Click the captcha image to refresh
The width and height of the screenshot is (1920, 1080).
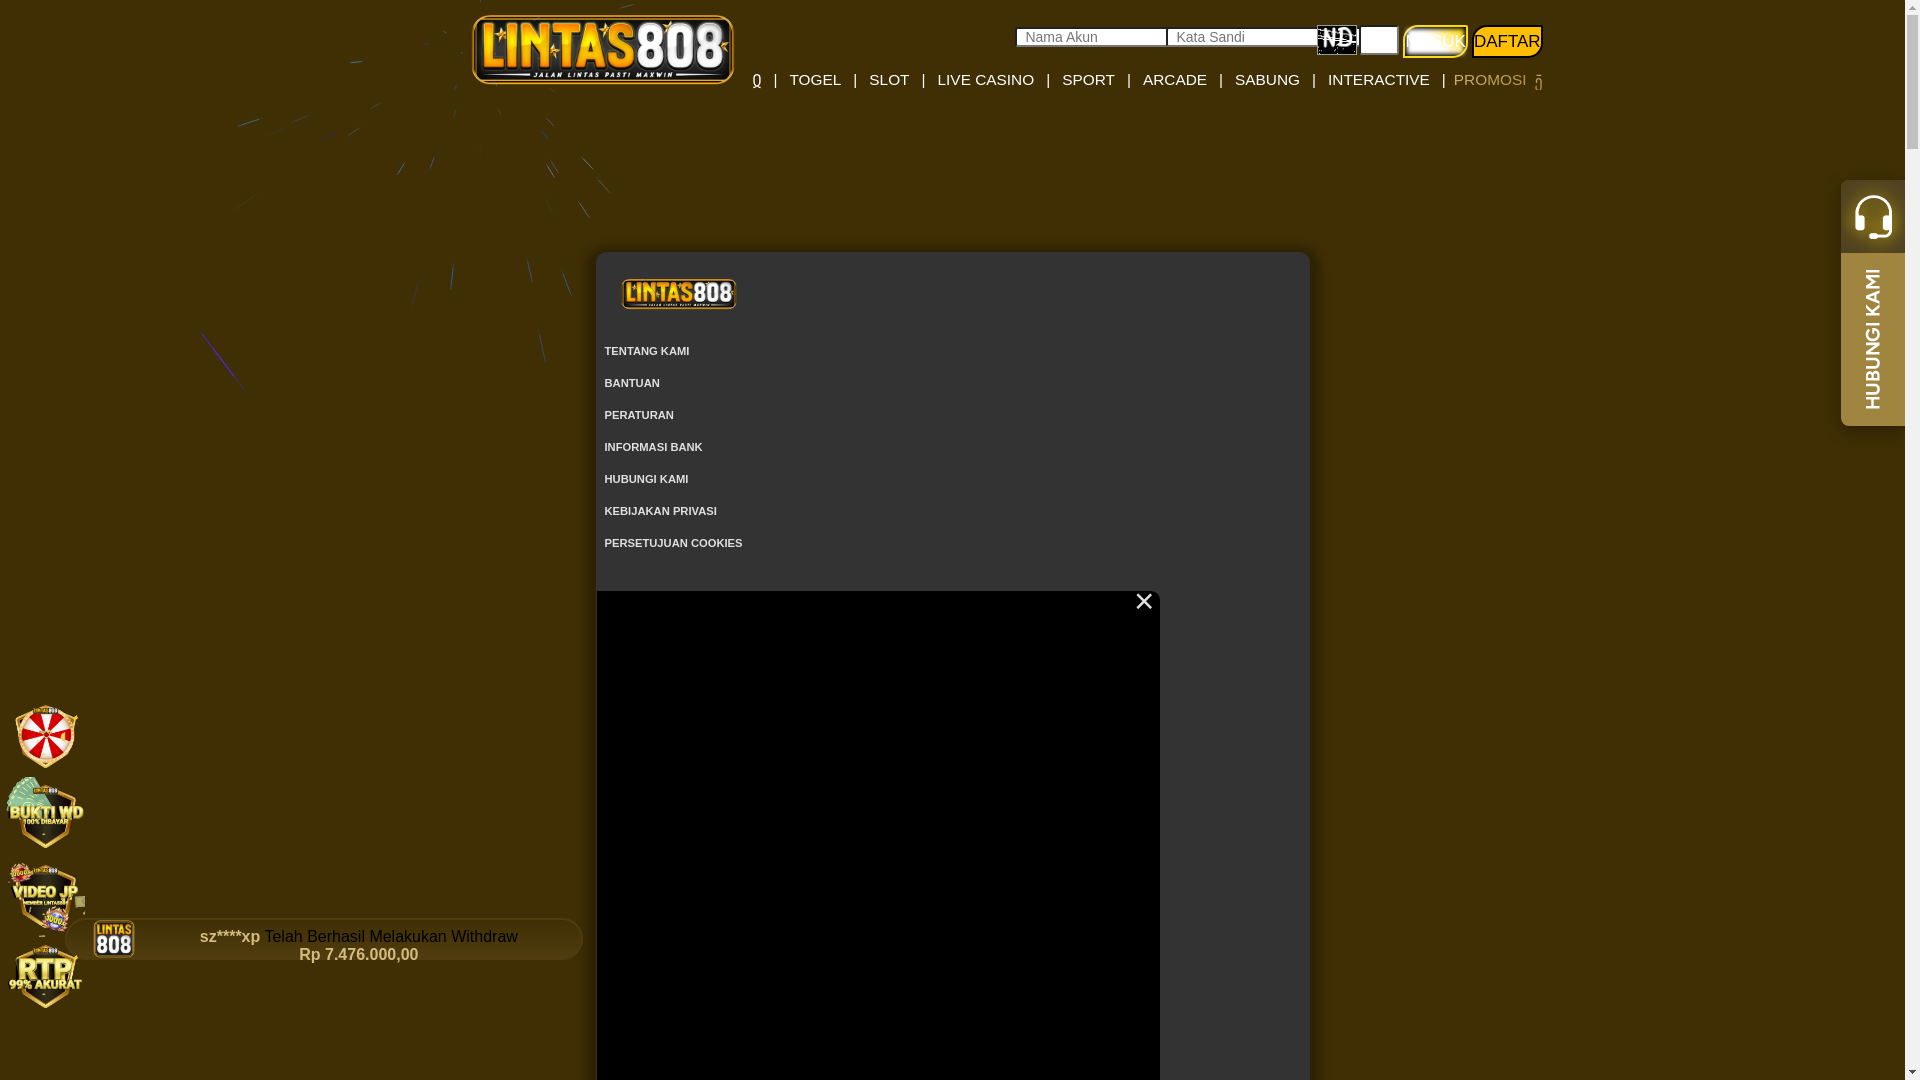coord(1337,40)
